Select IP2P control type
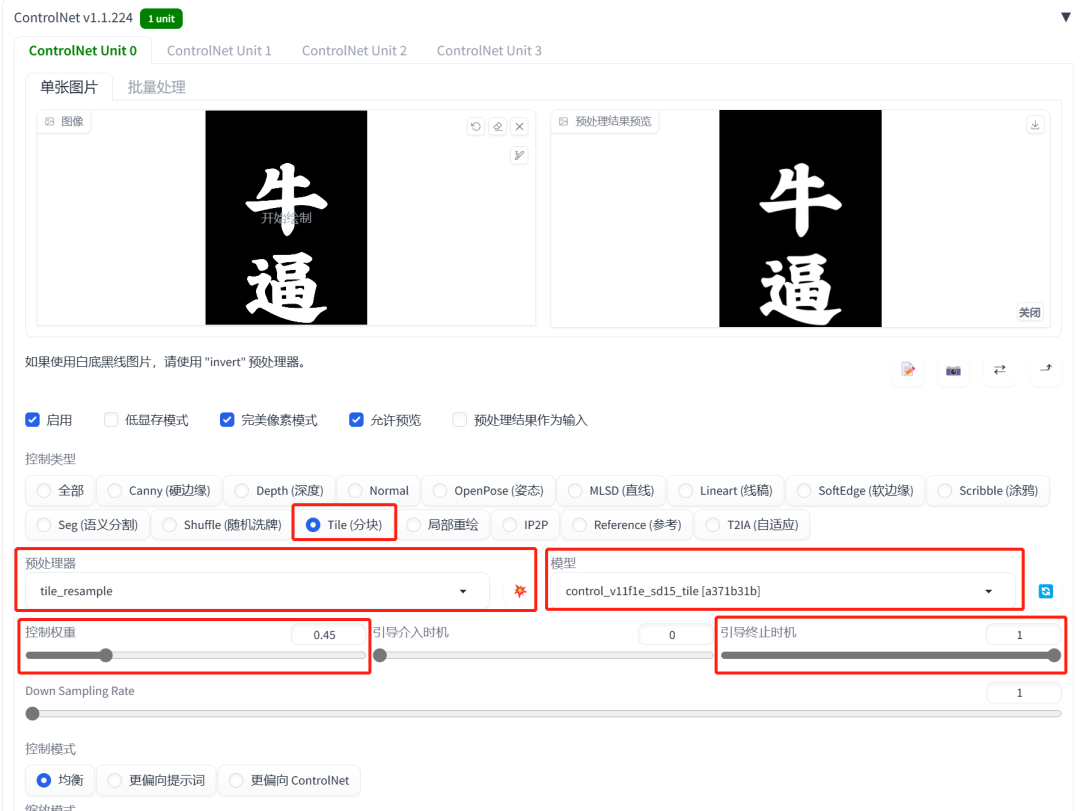This screenshot has width=1080, height=811. click(x=525, y=525)
